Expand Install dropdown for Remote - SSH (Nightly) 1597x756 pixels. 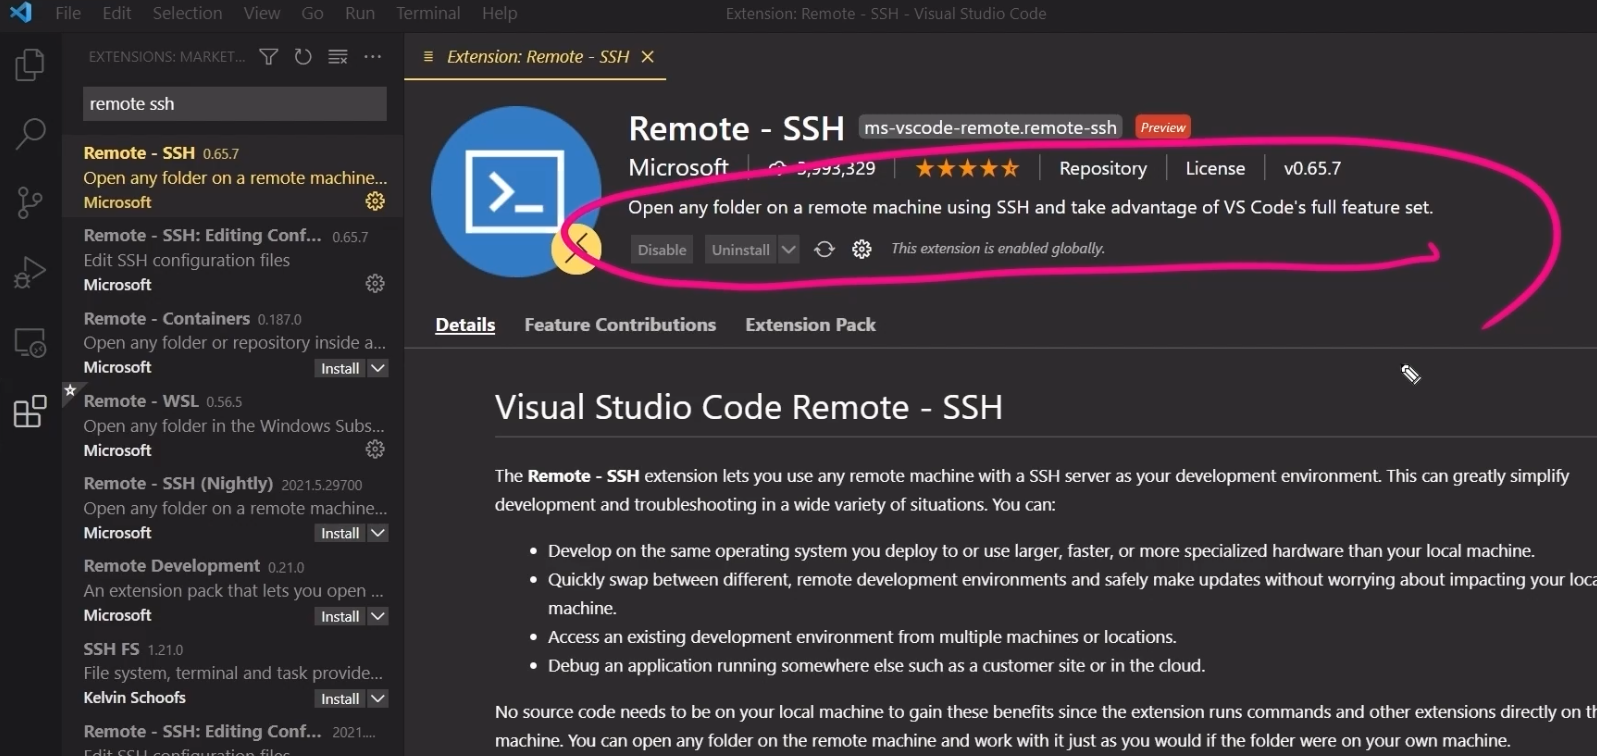(378, 533)
